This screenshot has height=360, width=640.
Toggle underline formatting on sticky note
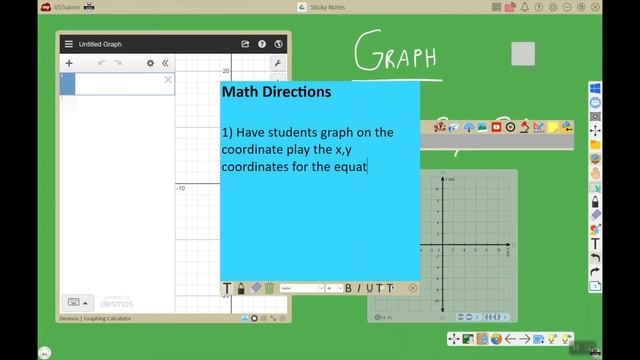[369, 288]
